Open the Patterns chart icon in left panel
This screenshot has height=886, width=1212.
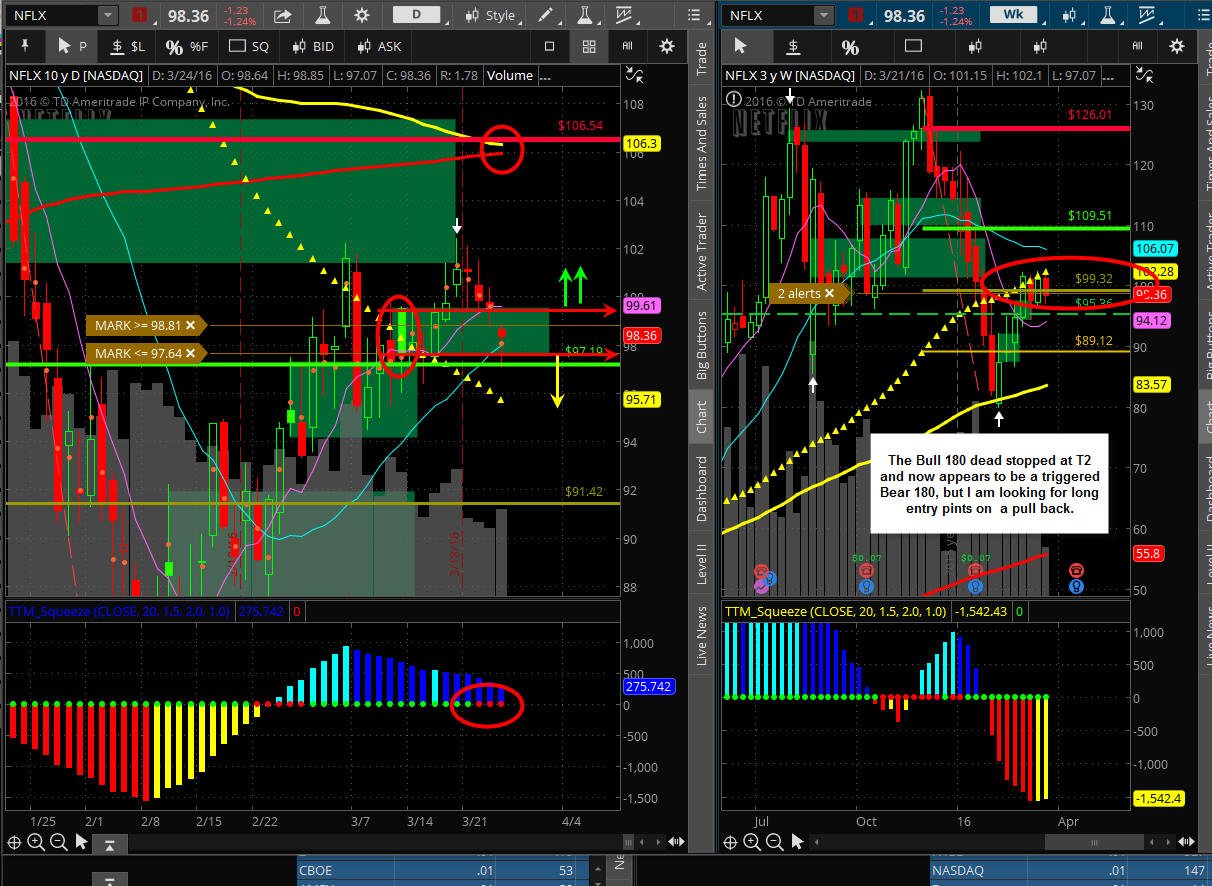pyautogui.click(x=625, y=15)
